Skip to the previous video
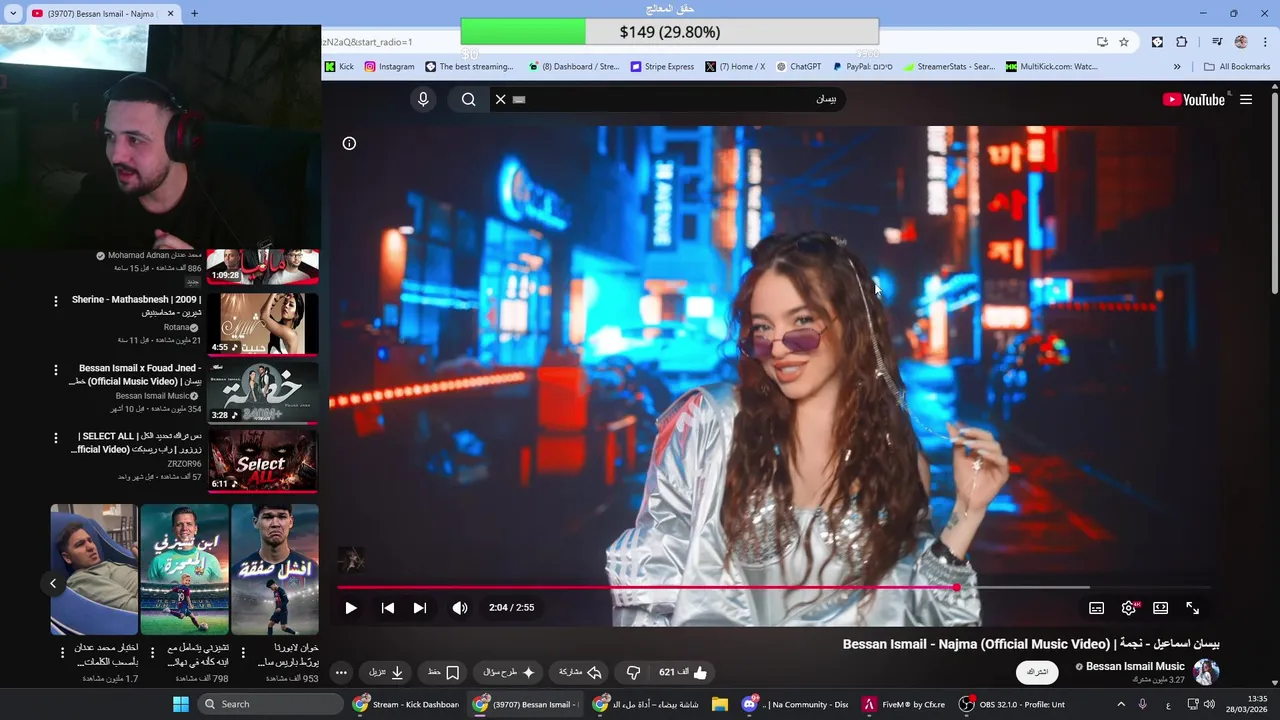 [388, 607]
